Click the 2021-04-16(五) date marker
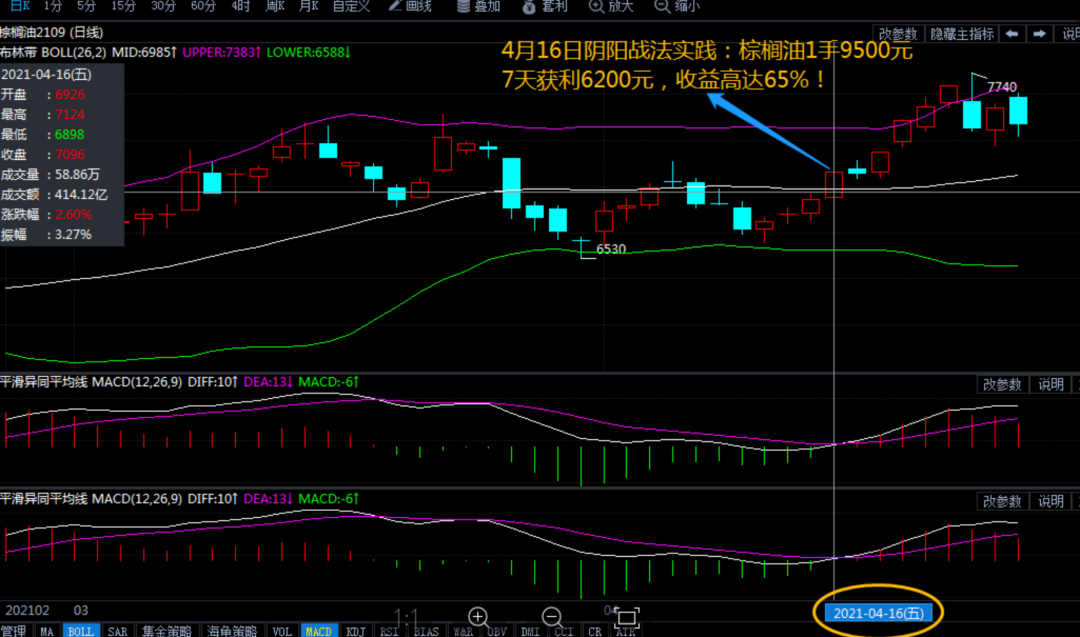This screenshot has width=1080, height=637. pyautogui.click(x=876, y=612)
